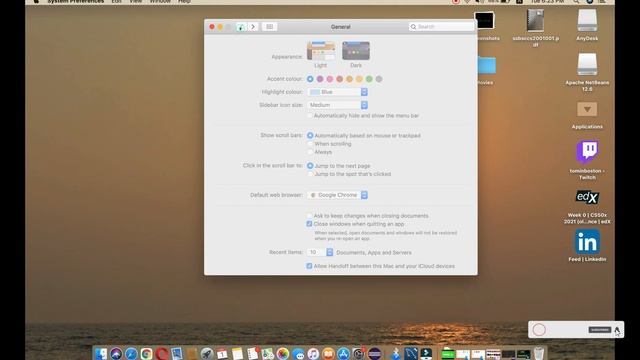This screenshot has width=640, height=360.
Task: Choose Jump to the next page
Action: (310, 166)
